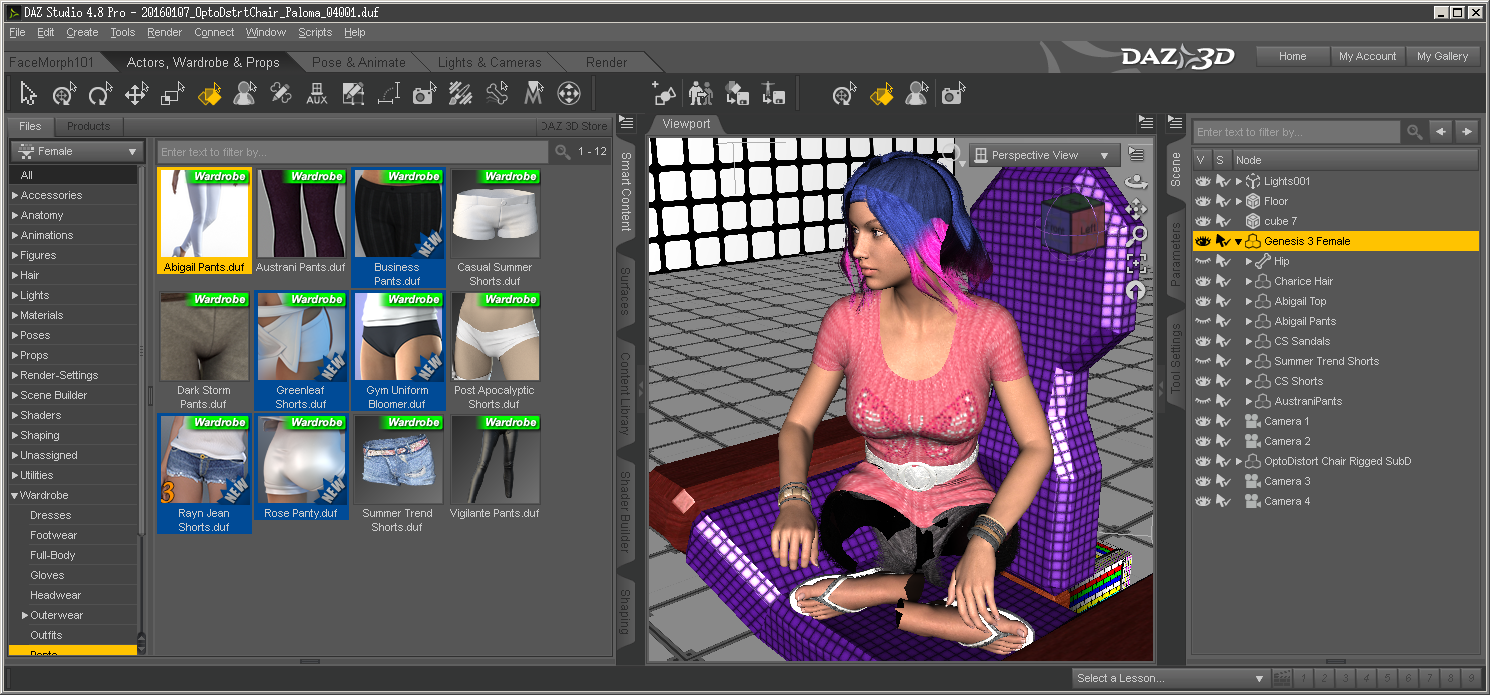This screenshot has width=1490, height=695.
Task: Click the Home button
Action: coord(1292,56)
